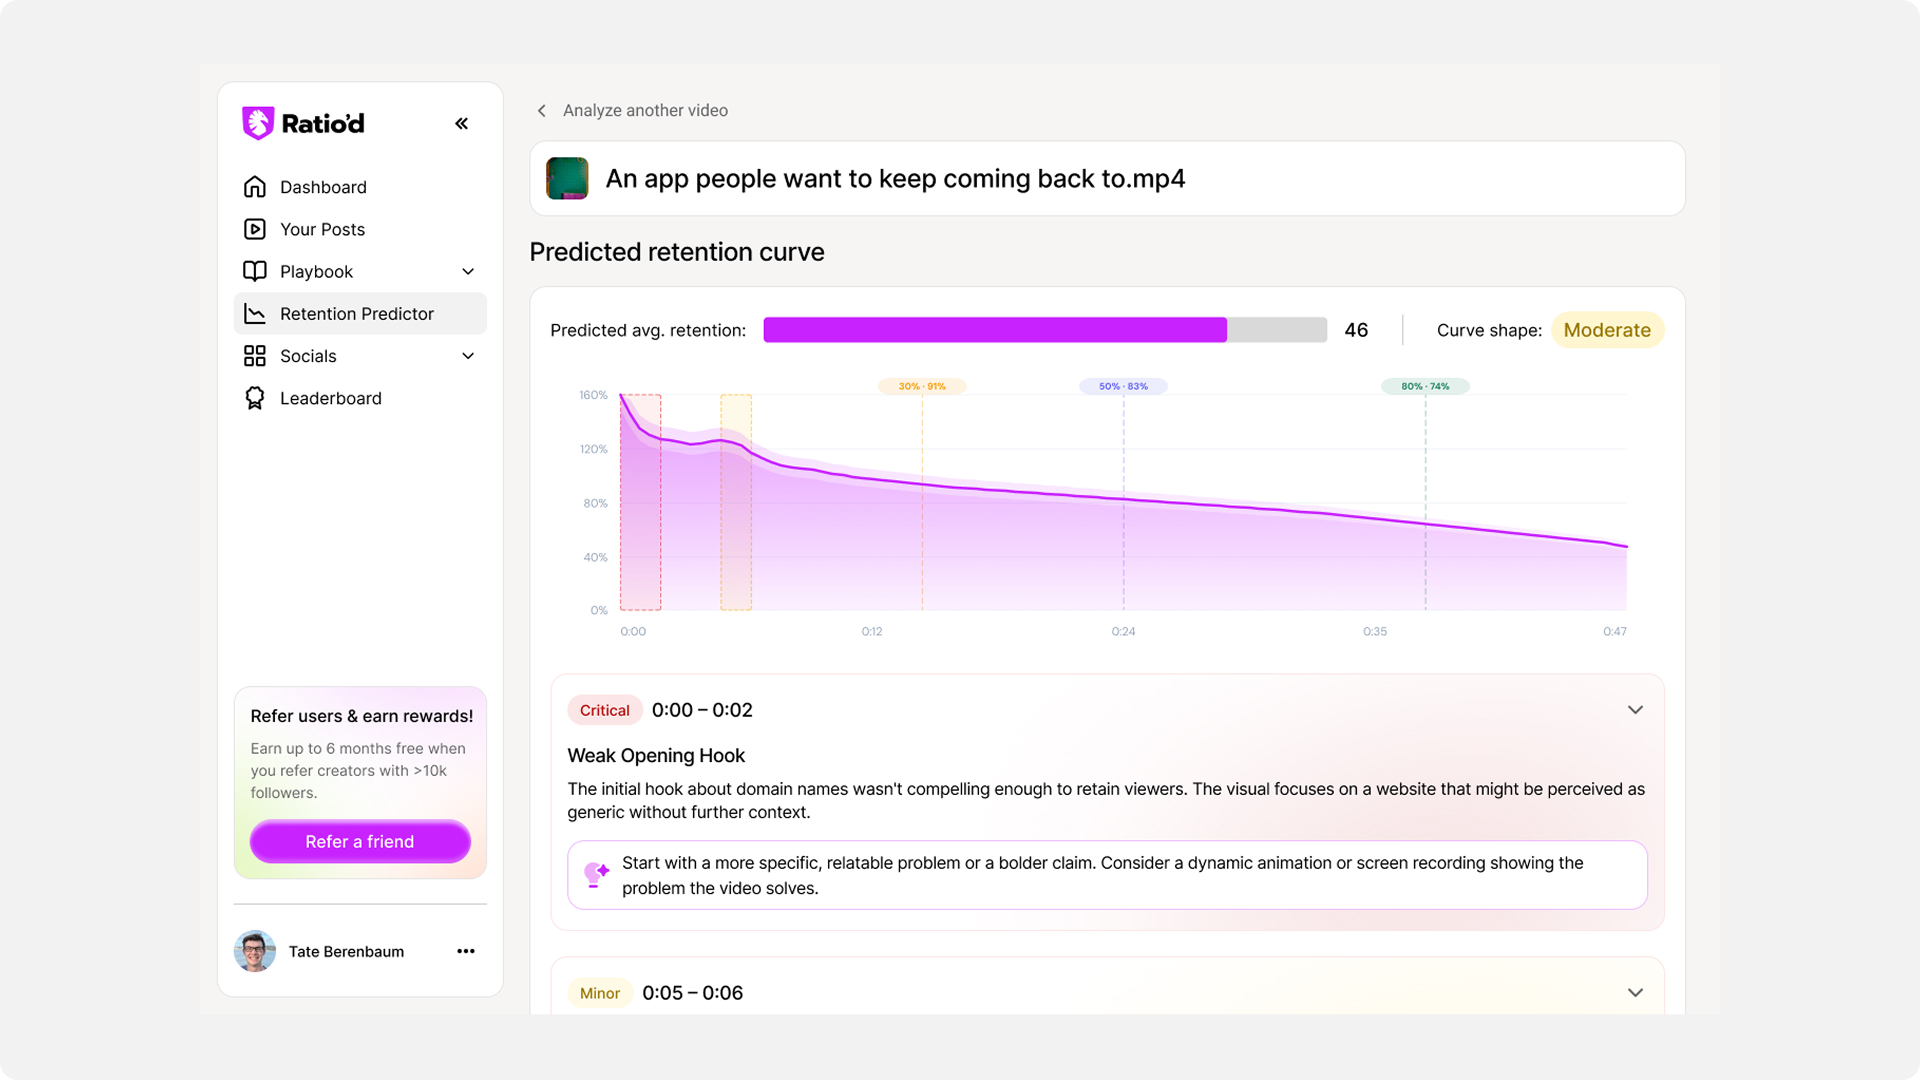Click the lightbulb suggestion icon
This screenshot has height=1080, width=1920.
[x=596, y=875]
